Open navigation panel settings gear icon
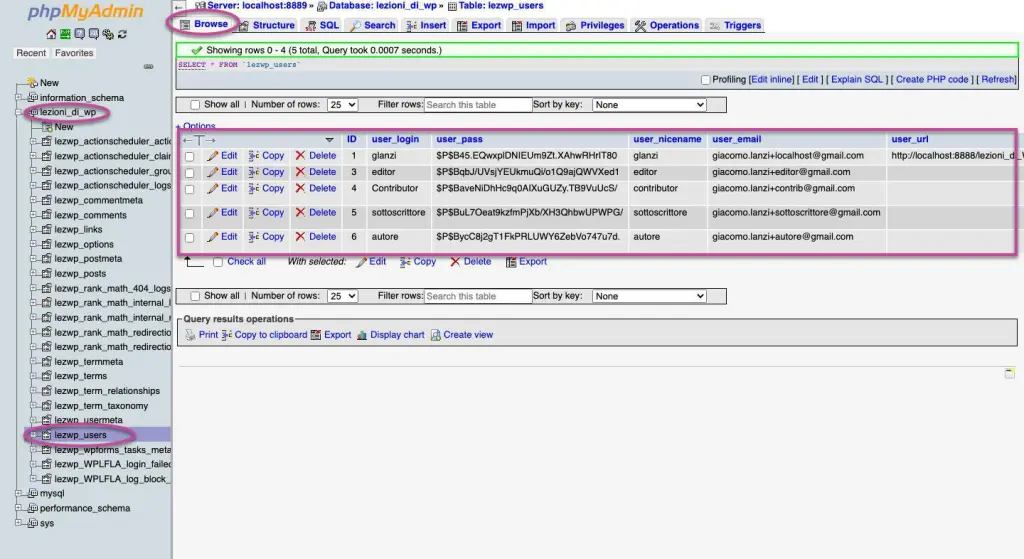This screenshot has width=1024, height=559. point(108,34)
